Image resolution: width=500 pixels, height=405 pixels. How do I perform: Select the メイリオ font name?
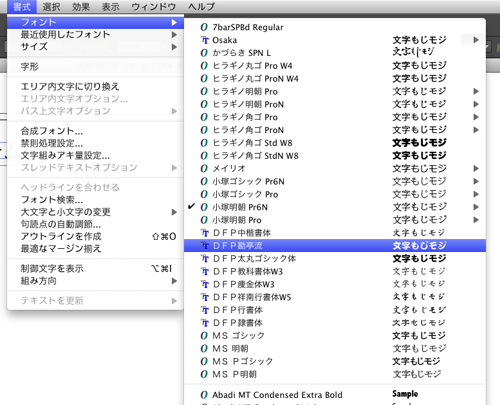[x=229, y=168]
